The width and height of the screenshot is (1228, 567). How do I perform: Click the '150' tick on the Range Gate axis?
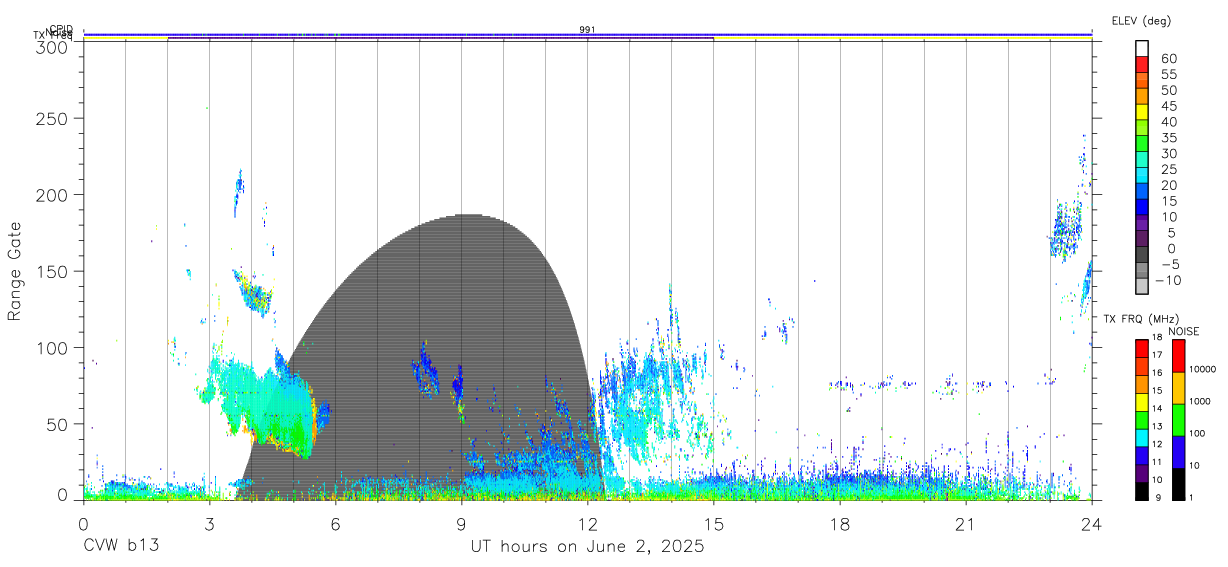(51, 271)
